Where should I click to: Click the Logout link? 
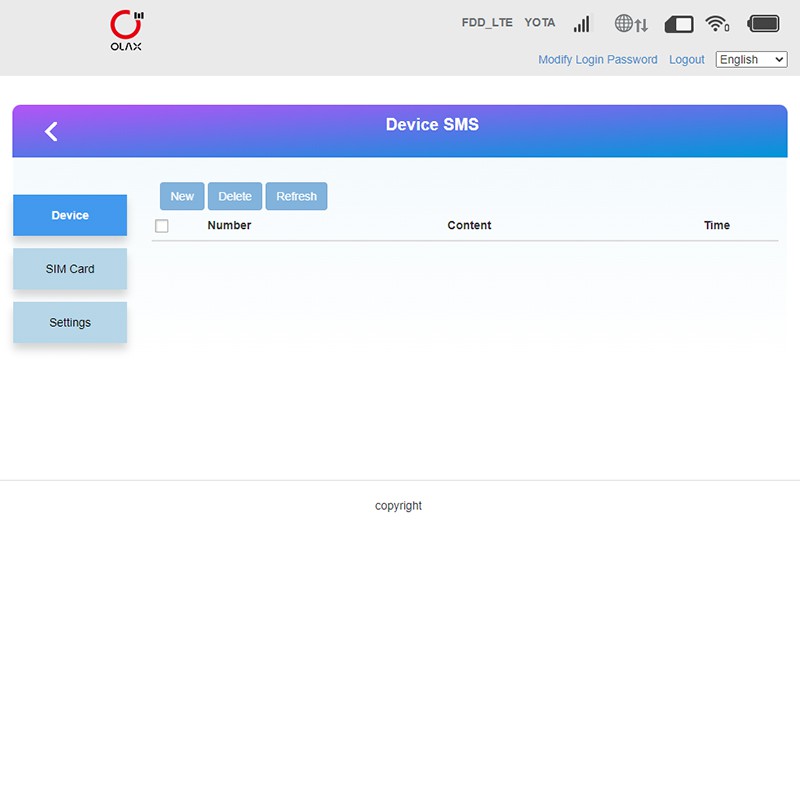[x=687, y=60]
